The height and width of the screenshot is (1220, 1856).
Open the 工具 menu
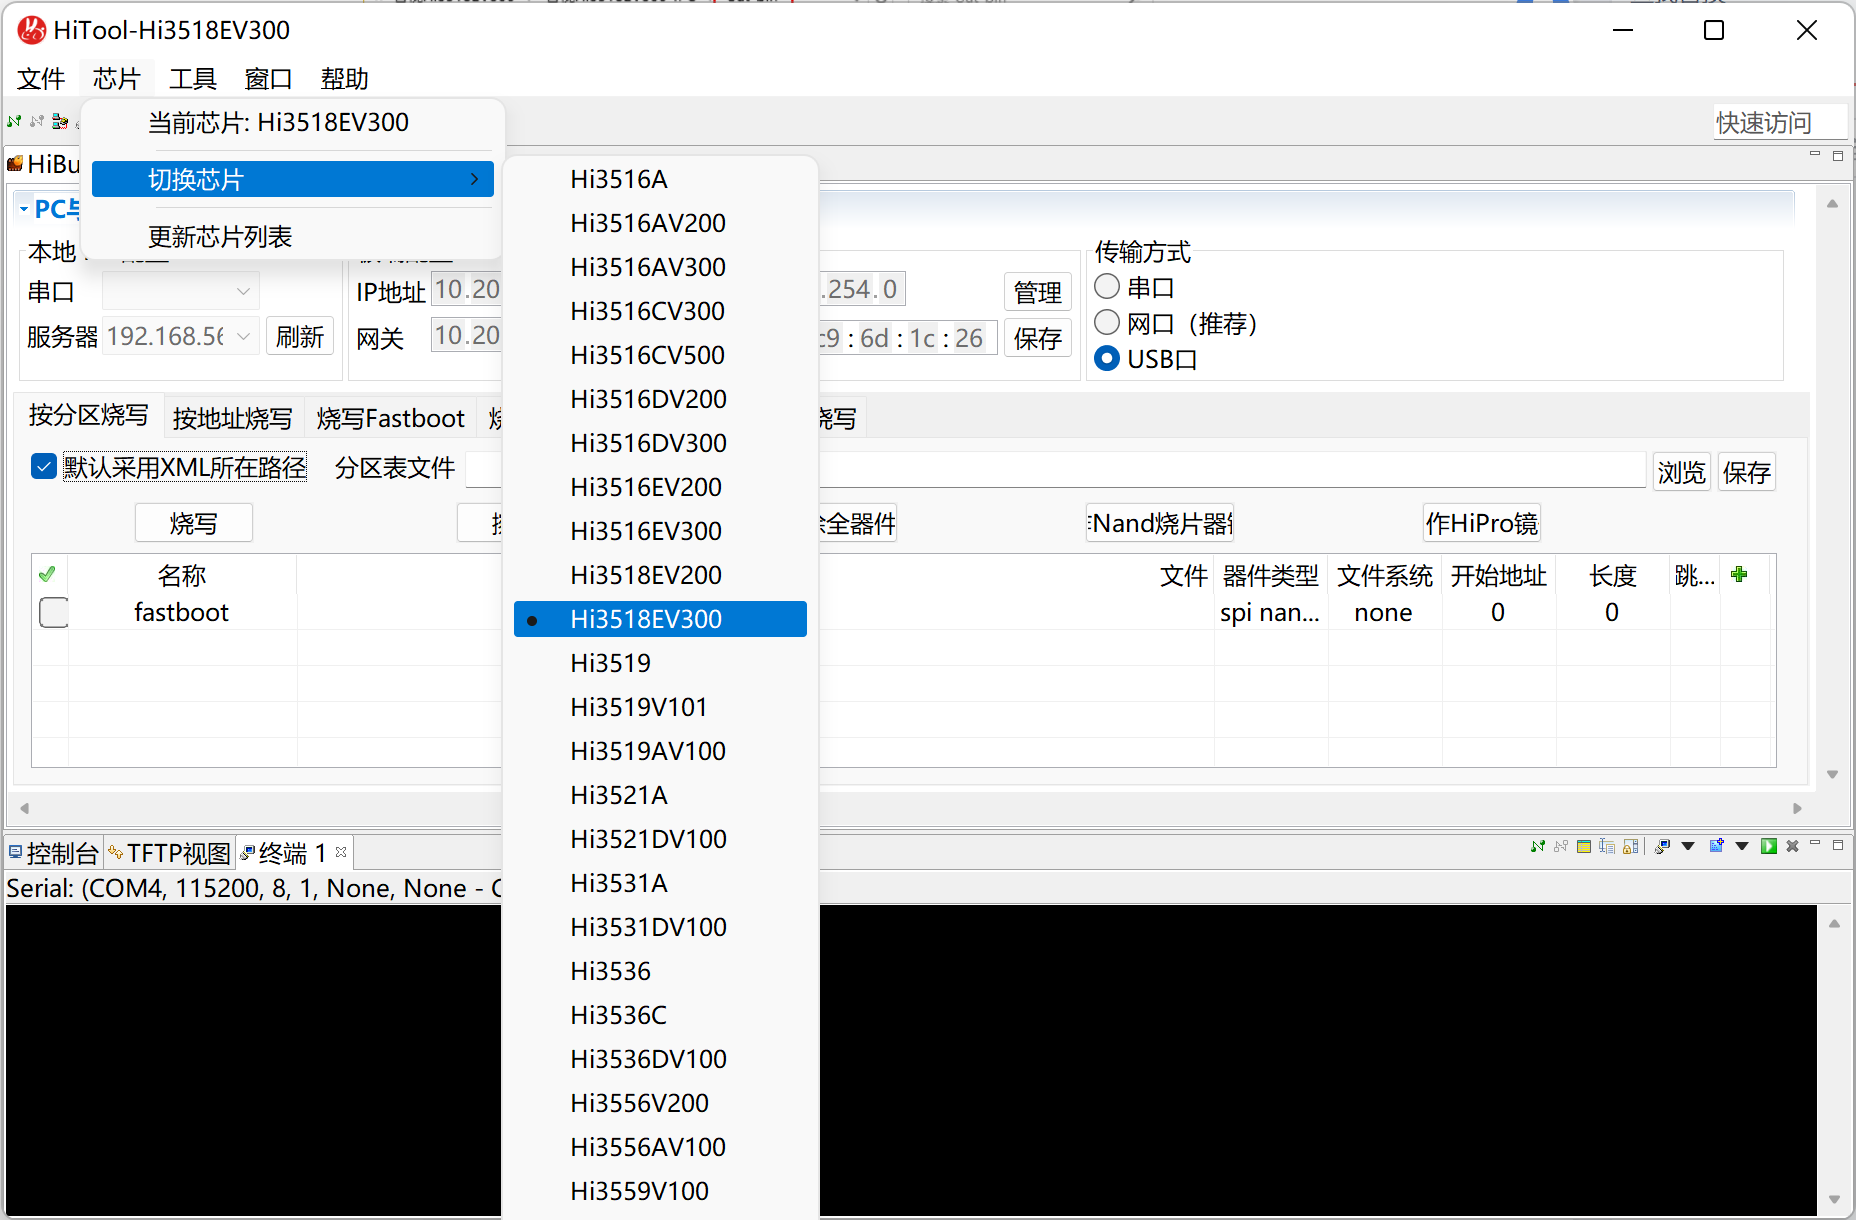pyautogui.click(x=193, y=78)
